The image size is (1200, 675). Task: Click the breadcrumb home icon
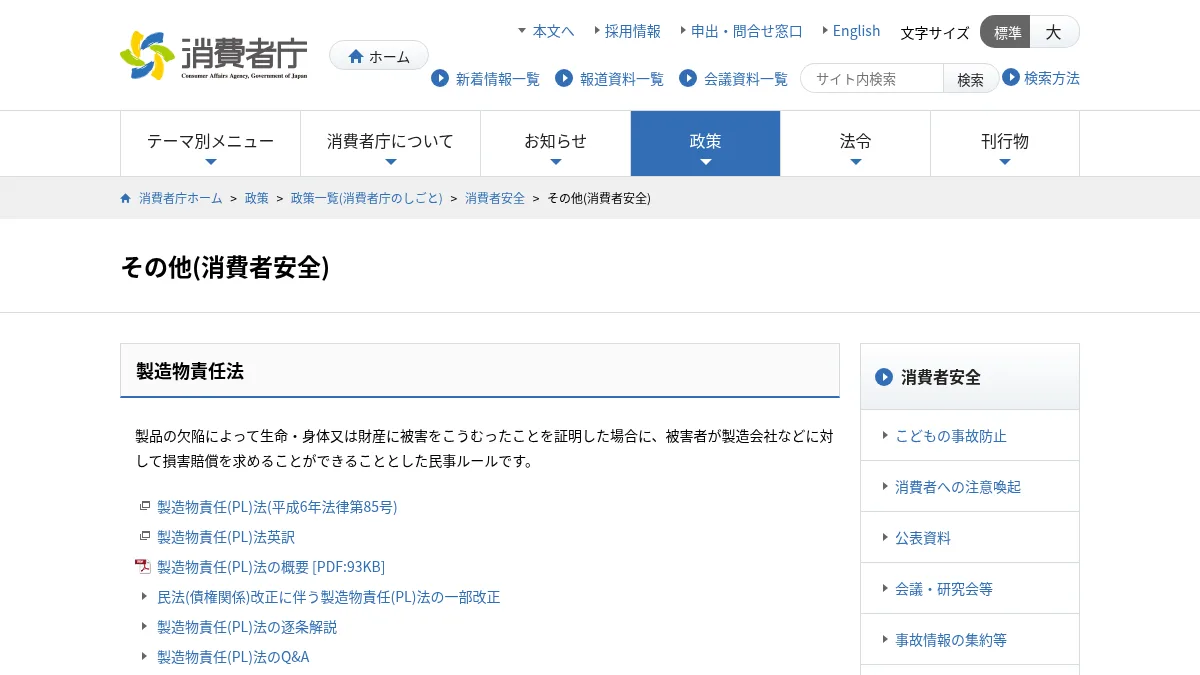[125, 198]
